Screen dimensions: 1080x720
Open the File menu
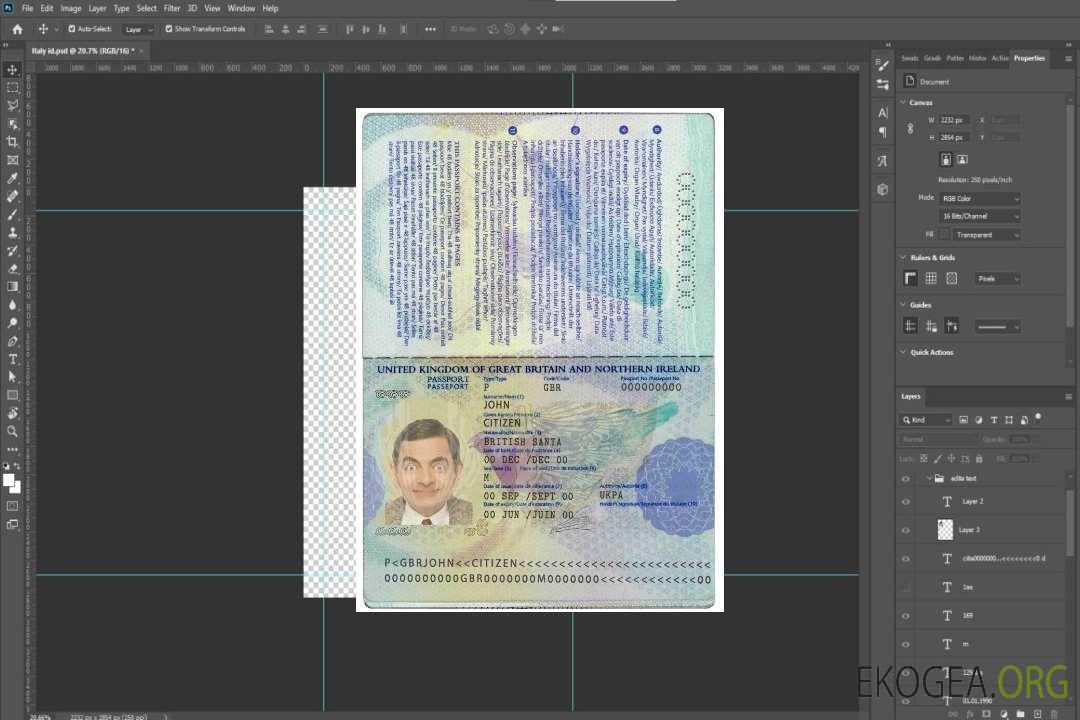point(28,8)
